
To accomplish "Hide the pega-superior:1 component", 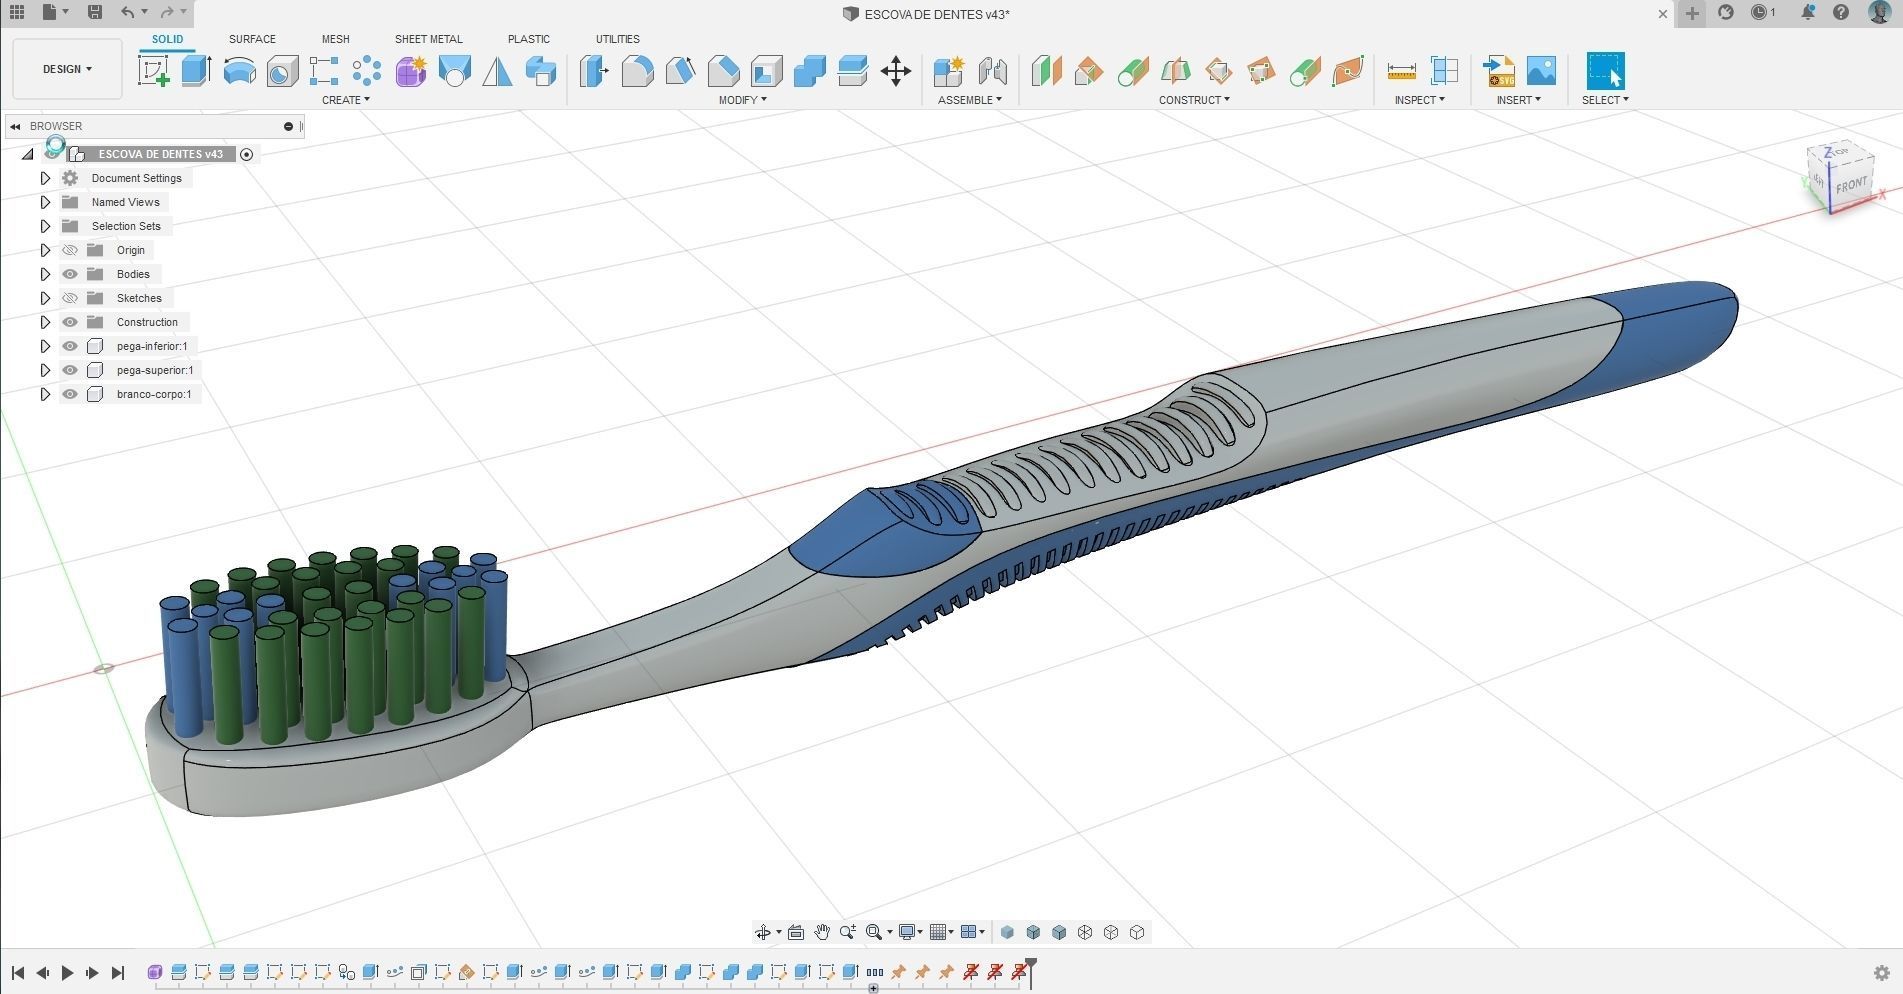I will (70, 370).
